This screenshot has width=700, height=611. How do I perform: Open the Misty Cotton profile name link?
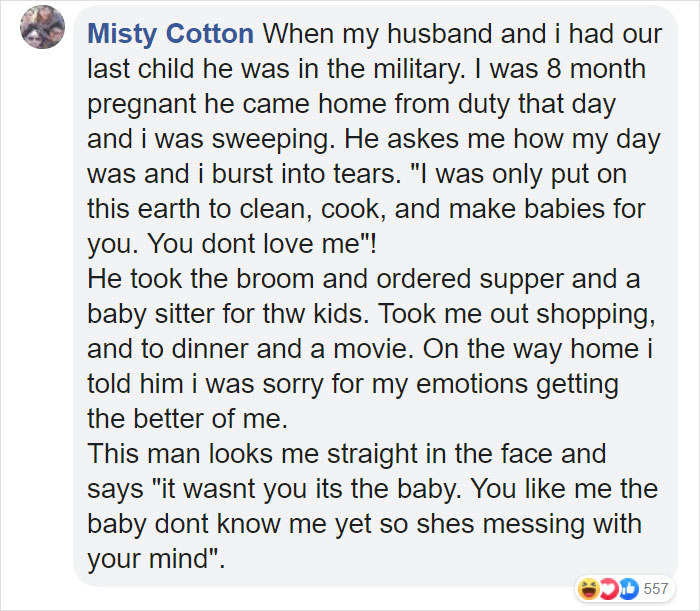(170, 34)
